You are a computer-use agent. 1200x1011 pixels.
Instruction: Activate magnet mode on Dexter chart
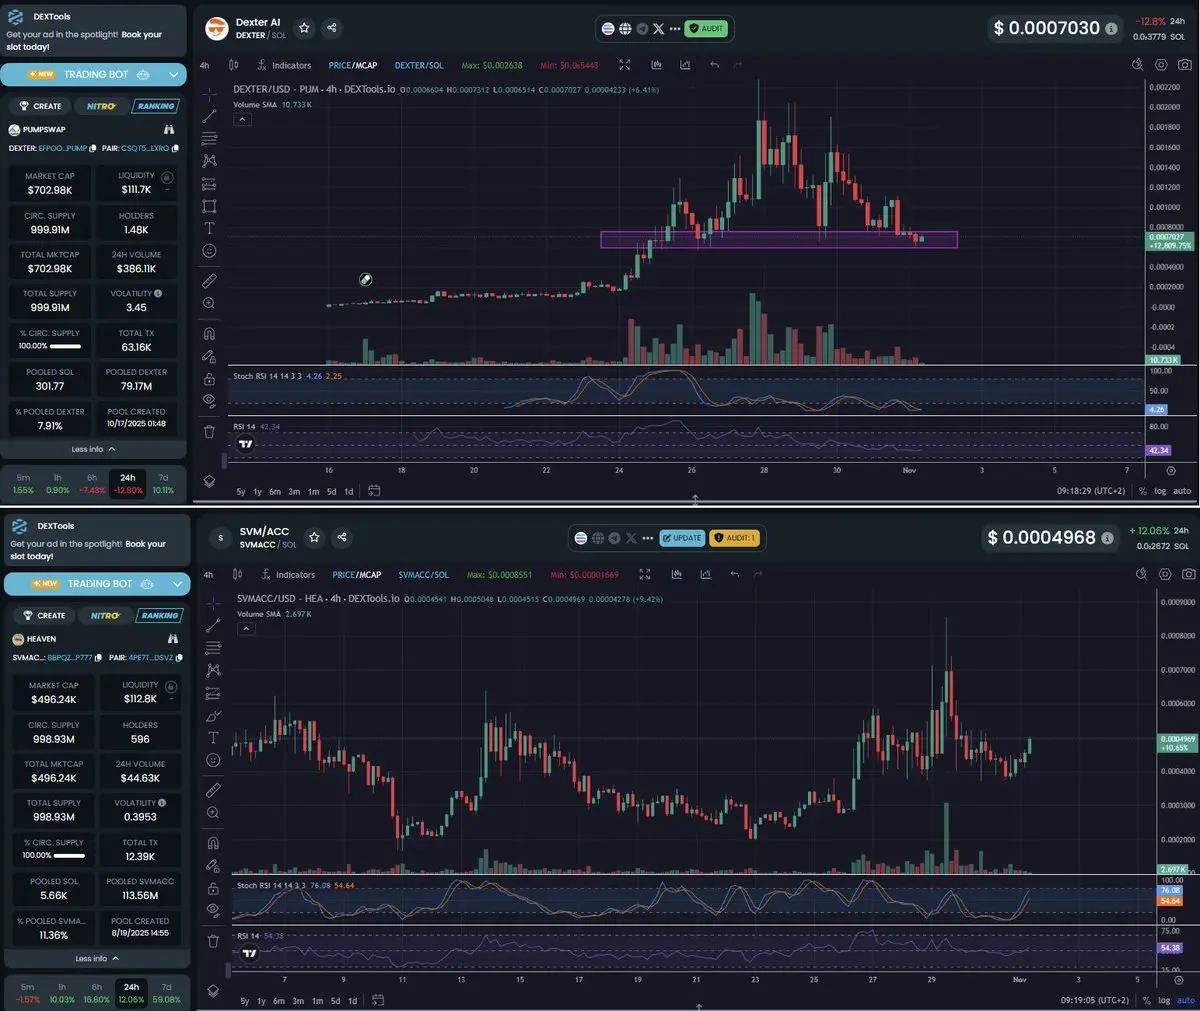pos(209,334)
